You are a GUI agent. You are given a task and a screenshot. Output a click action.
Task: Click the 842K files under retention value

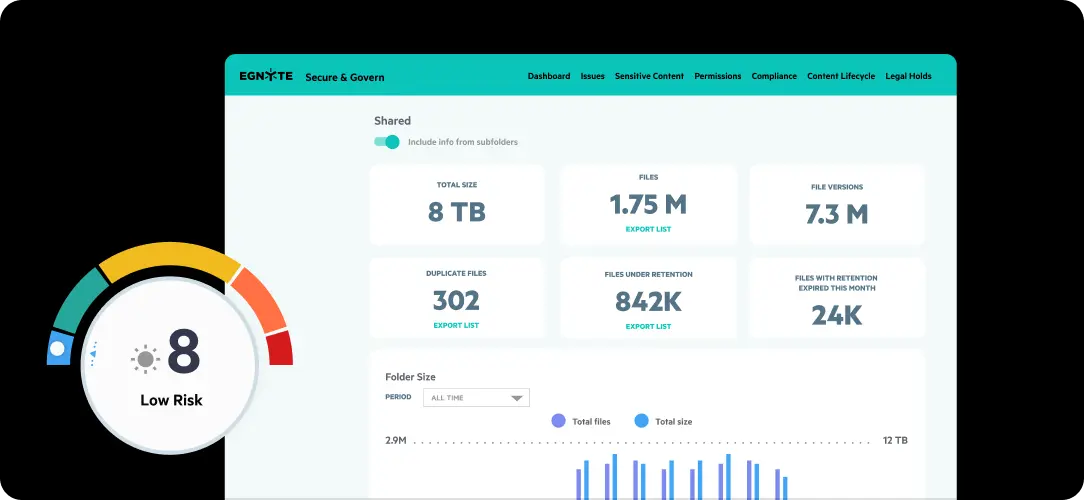click(648, 302)
